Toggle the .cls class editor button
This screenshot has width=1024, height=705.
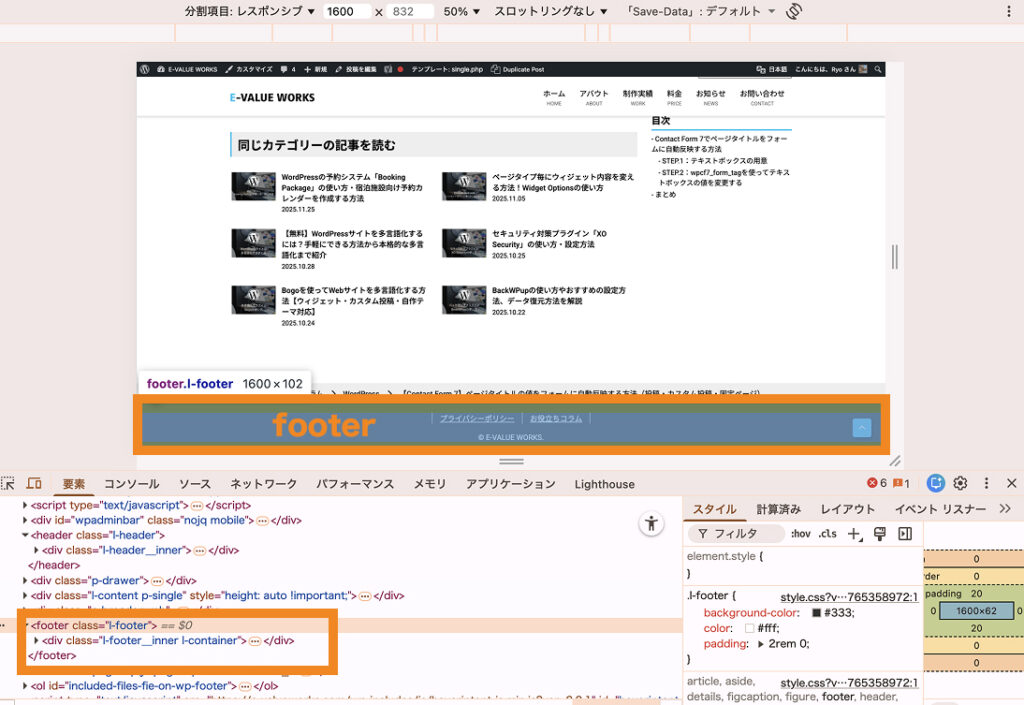click(828, 534)
